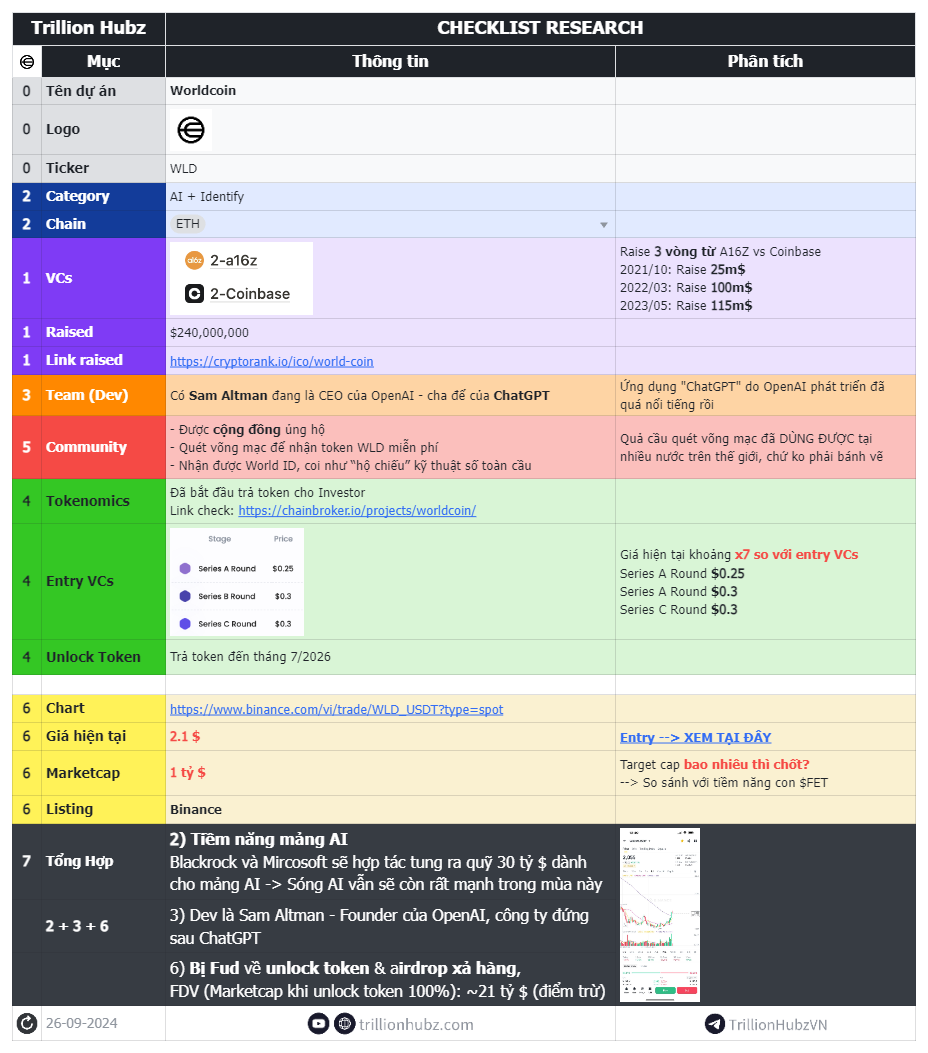Select the x7 so với entry VCs text
The width and height of the screenshot is (928, 1053).
(x=796, y=555)
